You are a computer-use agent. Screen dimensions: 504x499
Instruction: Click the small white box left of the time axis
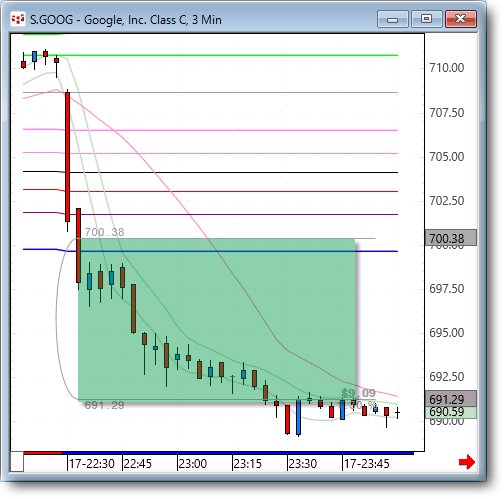point(17,462)
